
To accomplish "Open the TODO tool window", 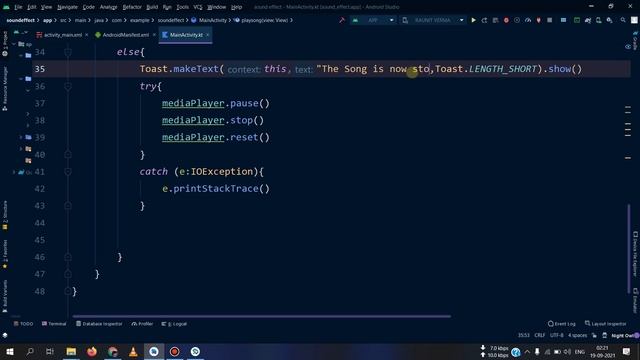I will (23, 324).
